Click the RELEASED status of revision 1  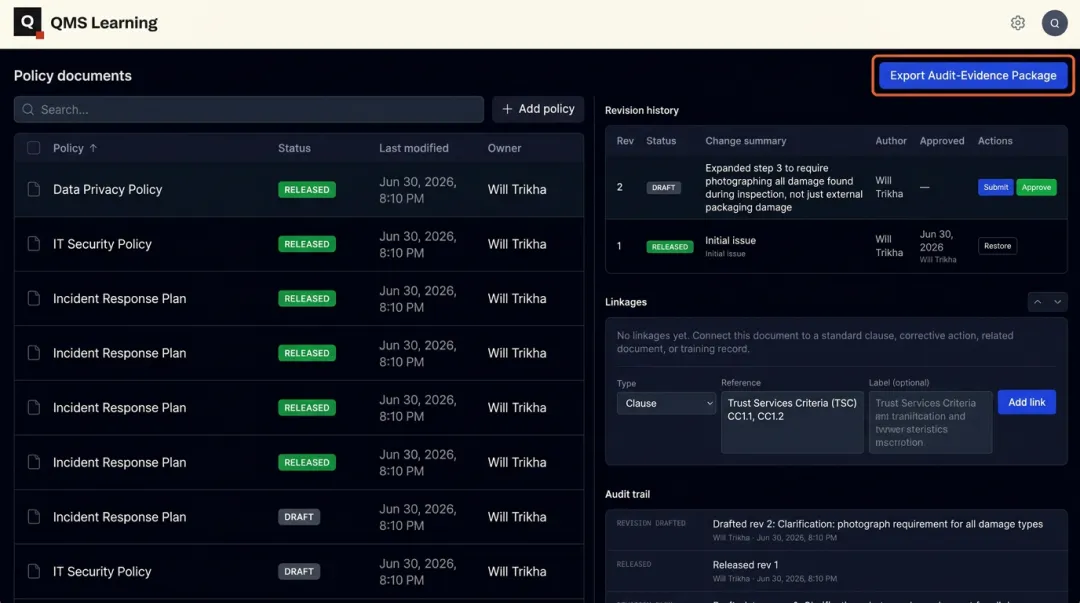point(669,247)
